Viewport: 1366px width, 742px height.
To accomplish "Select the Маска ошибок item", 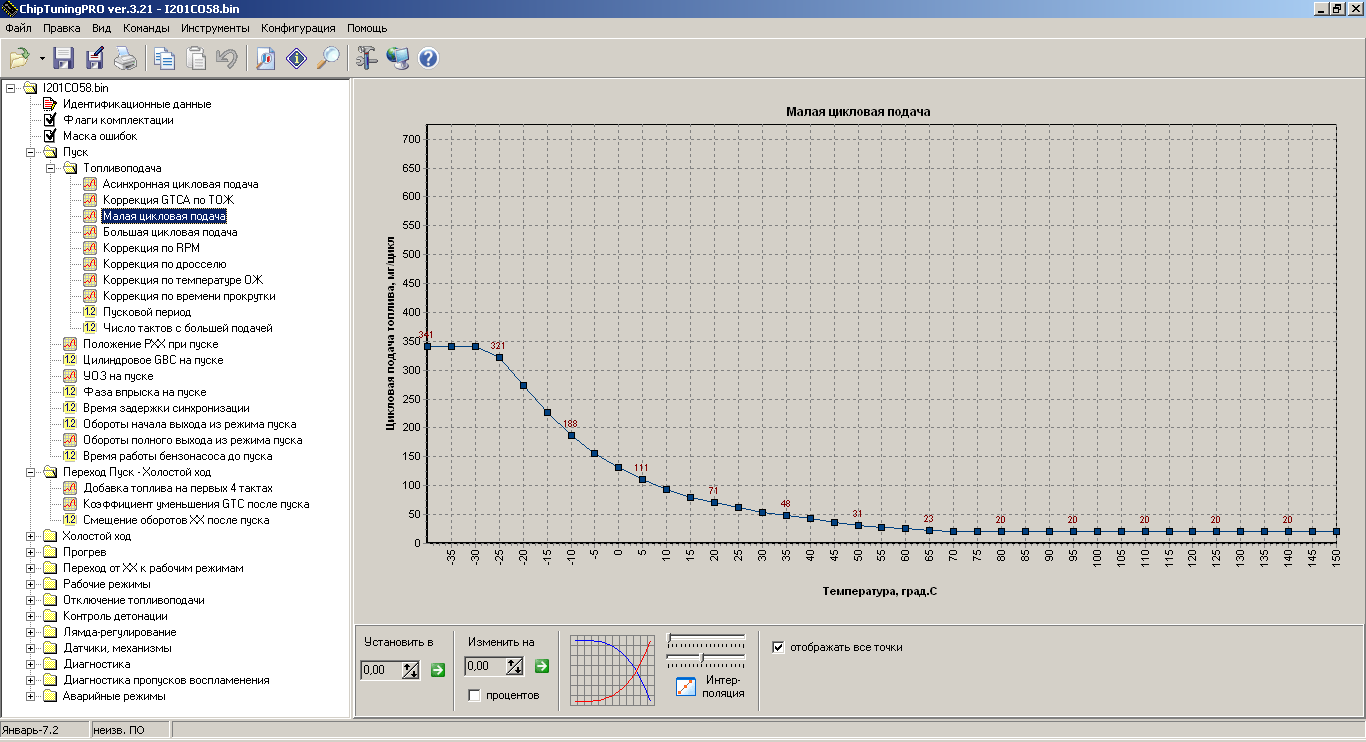I will coord(100,136).
